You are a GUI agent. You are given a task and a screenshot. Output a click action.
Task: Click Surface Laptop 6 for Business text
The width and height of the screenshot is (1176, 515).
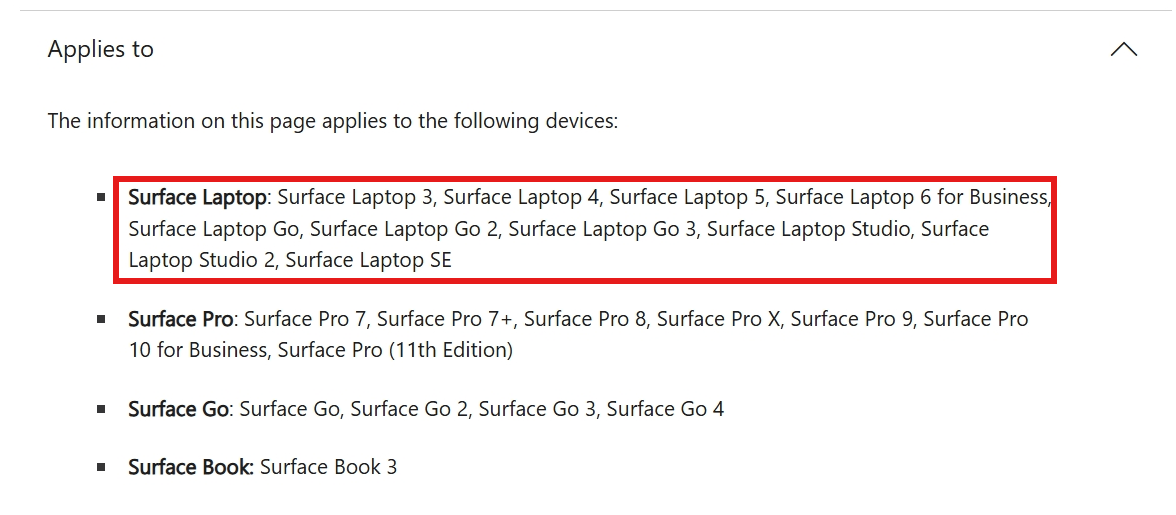(x=911, y=198)
